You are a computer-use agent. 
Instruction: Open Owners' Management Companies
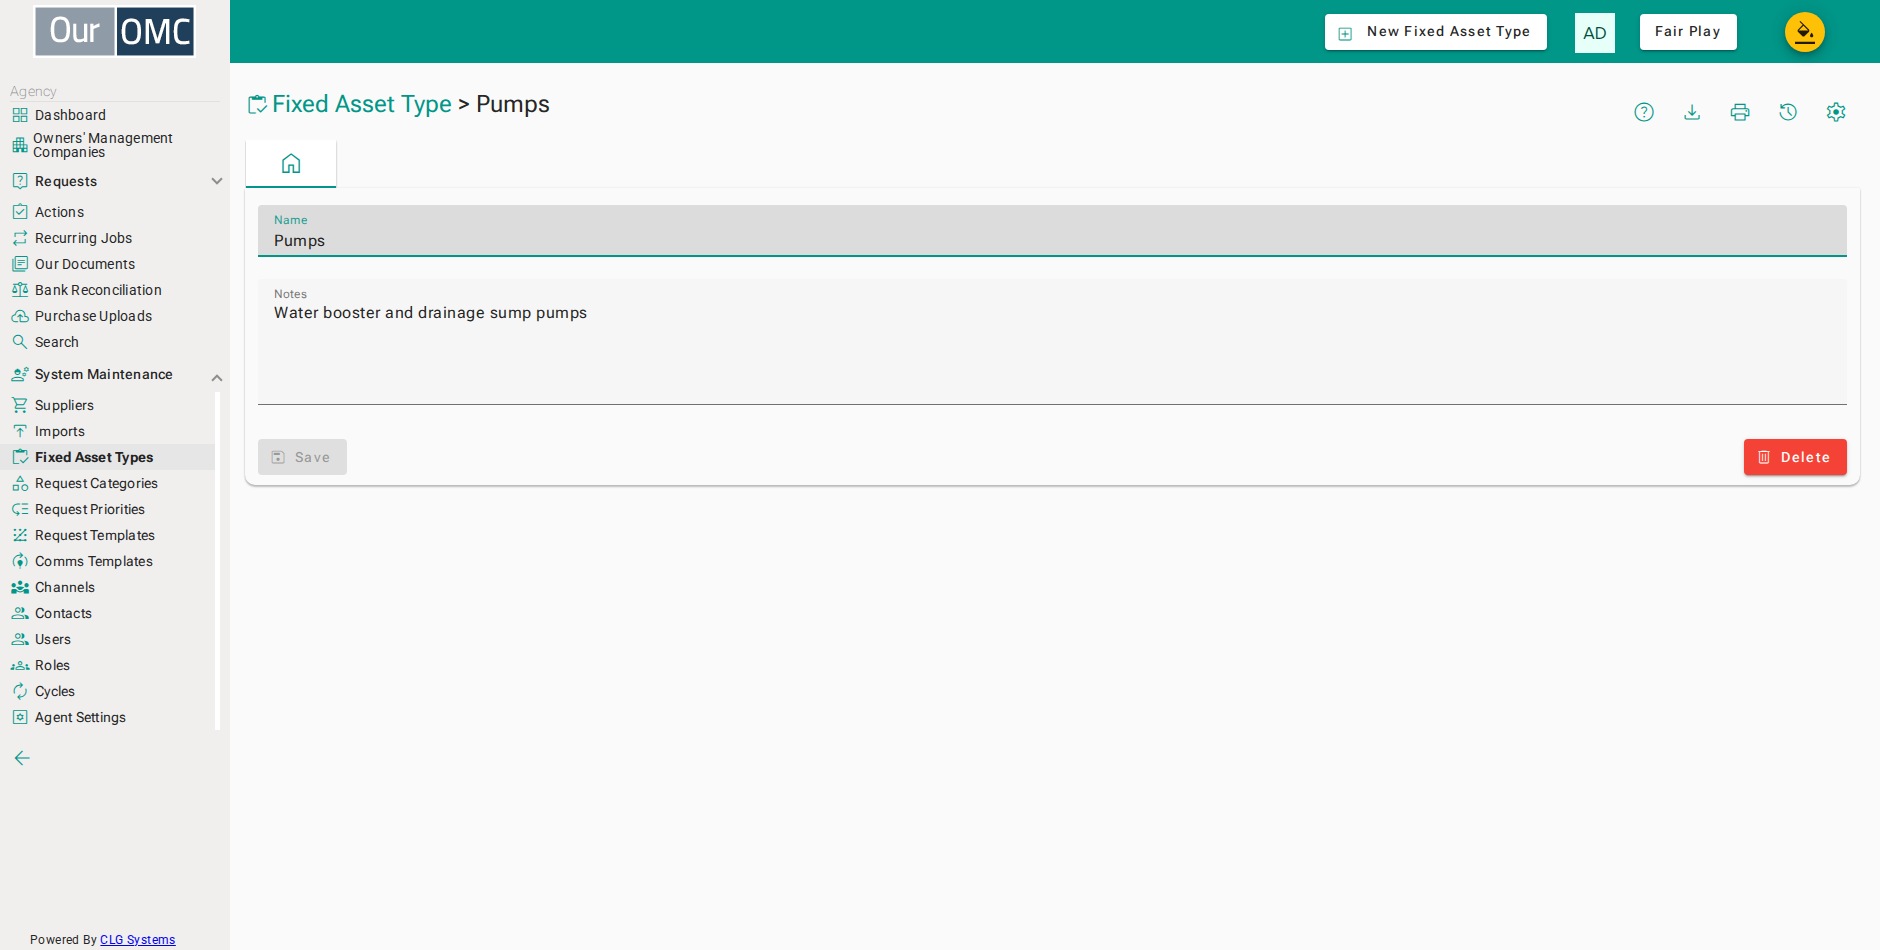(103, 145)
